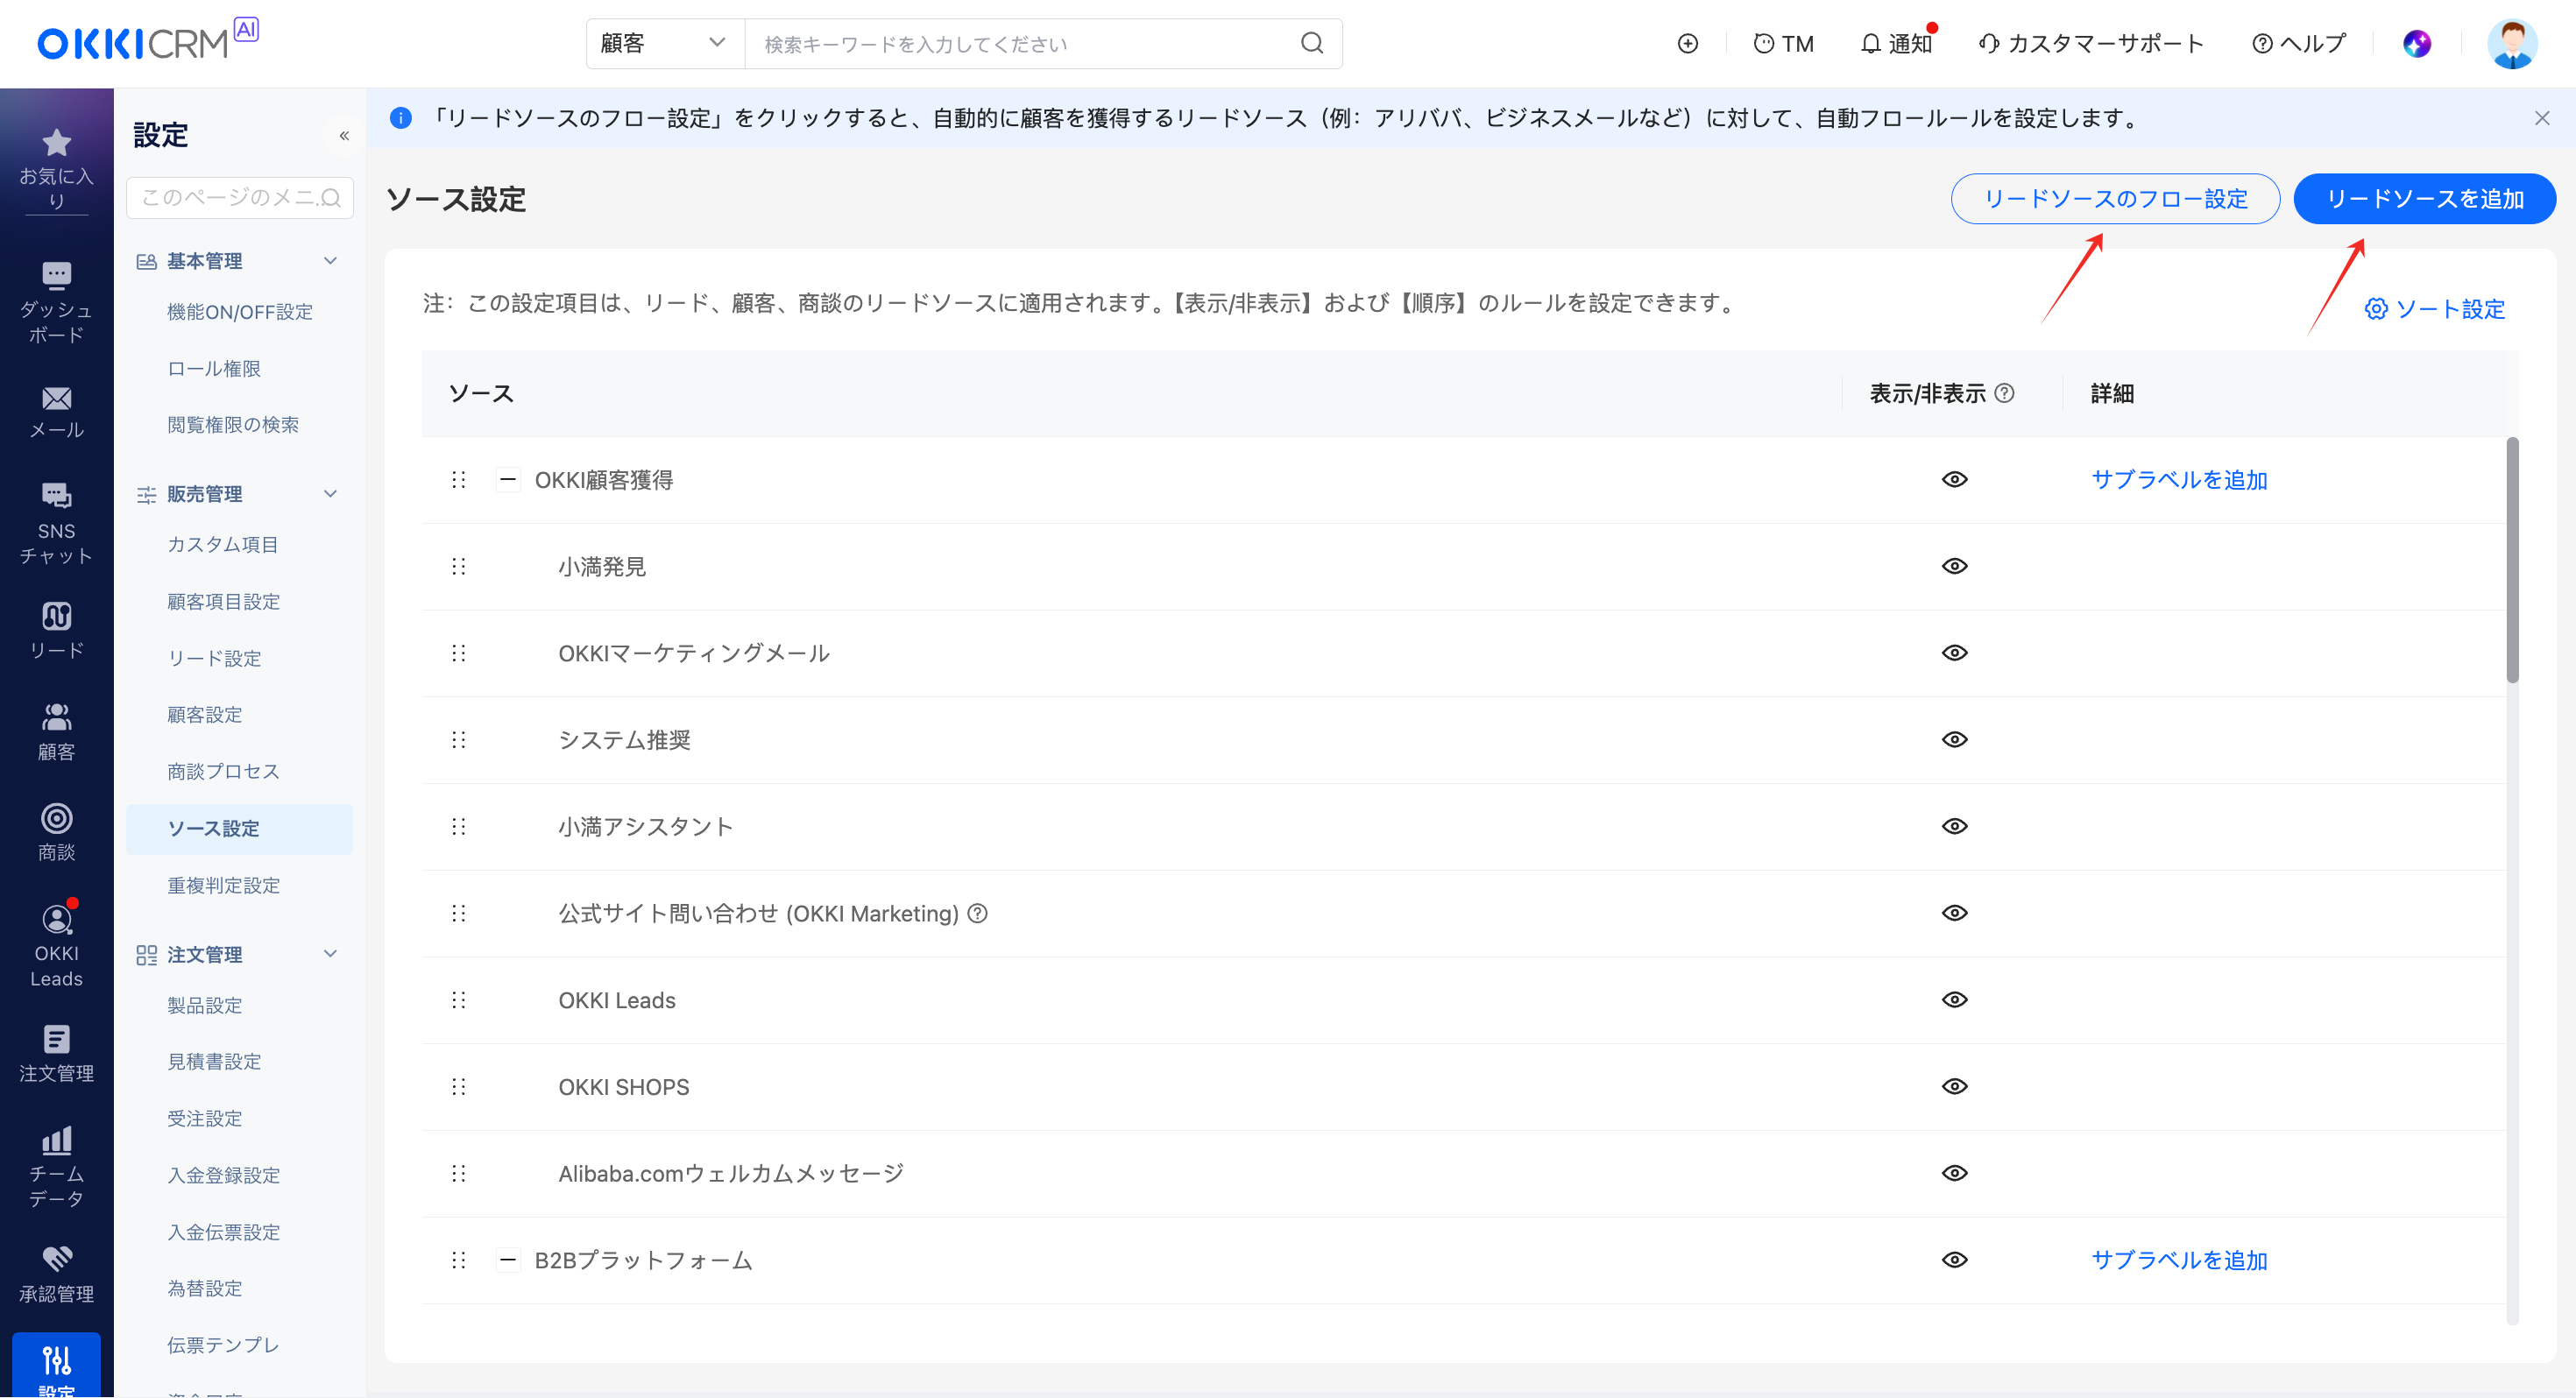Click the source list vertical scrollbar
This screenshot has height=1398, width=2576.
click(x=2512, y=561)
